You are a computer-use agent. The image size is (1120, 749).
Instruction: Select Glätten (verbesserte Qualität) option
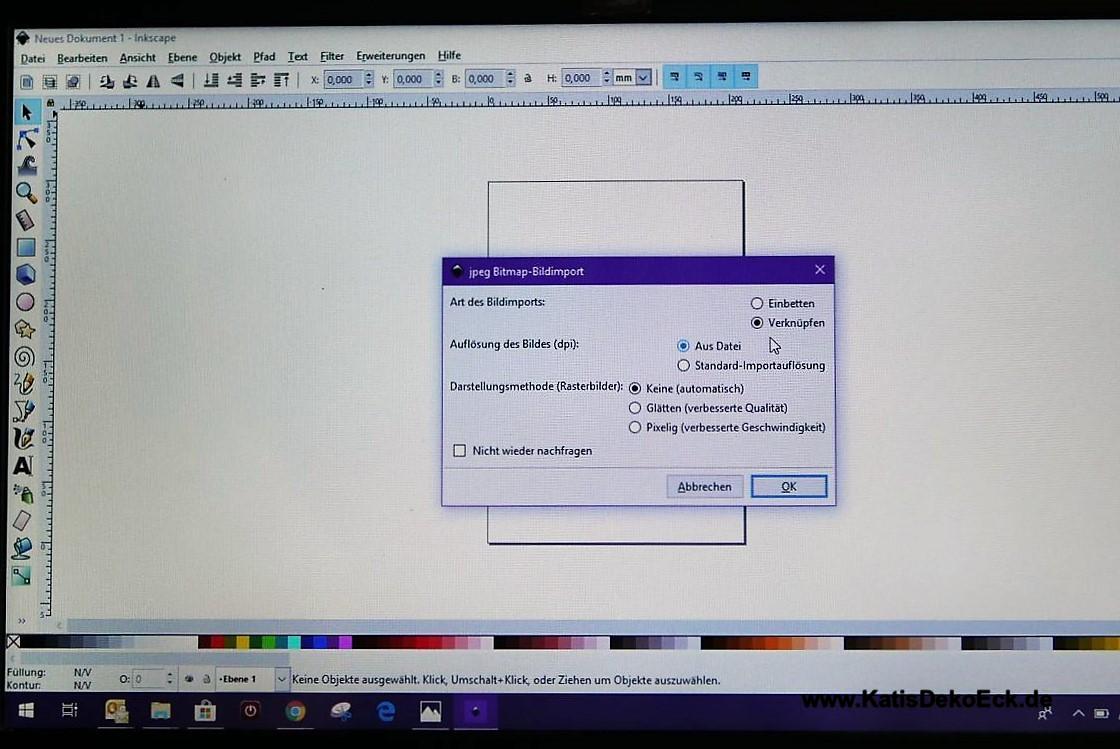[635, 408]
